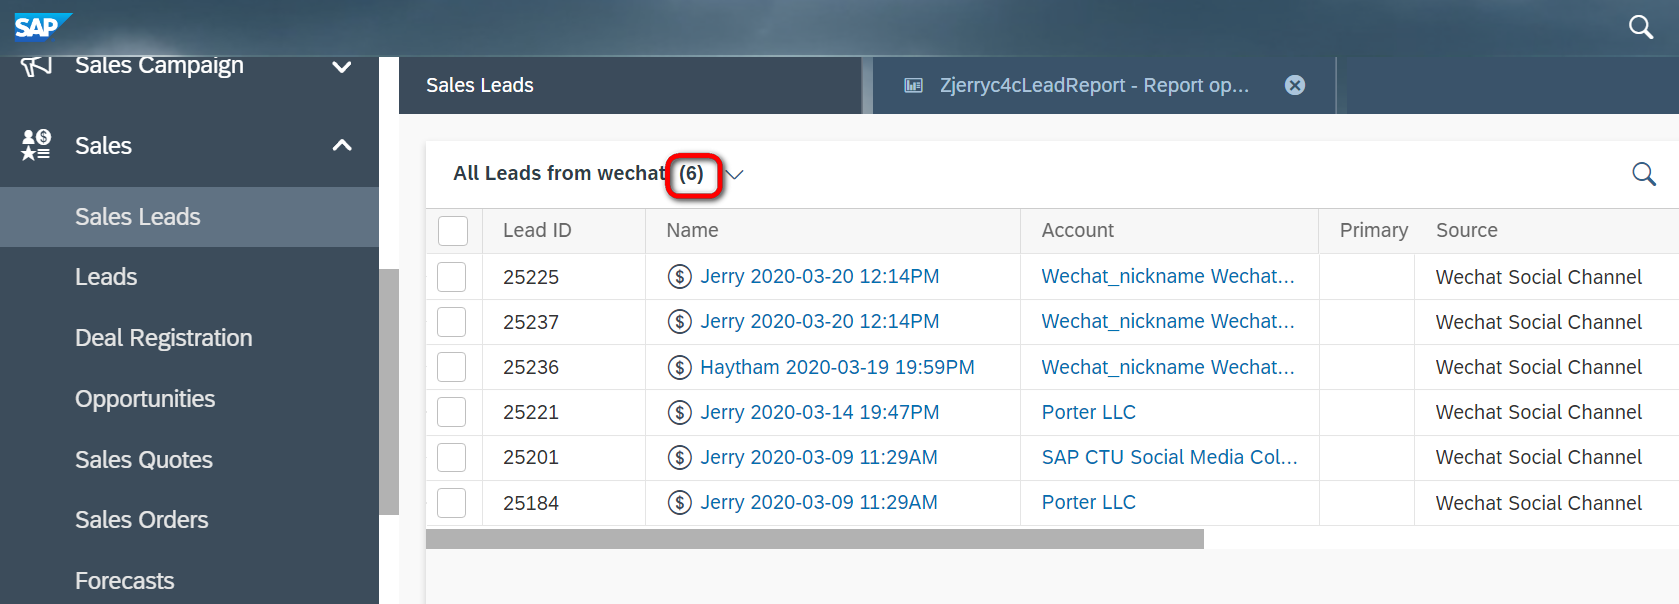Click the Sales Campaign megaphone icon
The height and width of the screenshot is (604, 1679).
click(x=36, y=66)
